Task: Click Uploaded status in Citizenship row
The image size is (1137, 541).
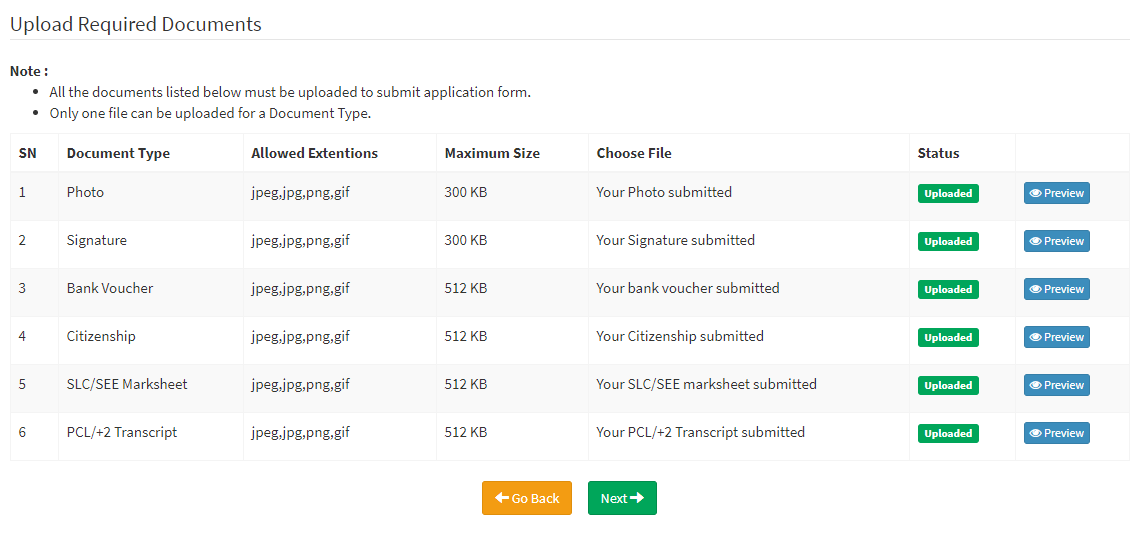Action: coord(948,337)
